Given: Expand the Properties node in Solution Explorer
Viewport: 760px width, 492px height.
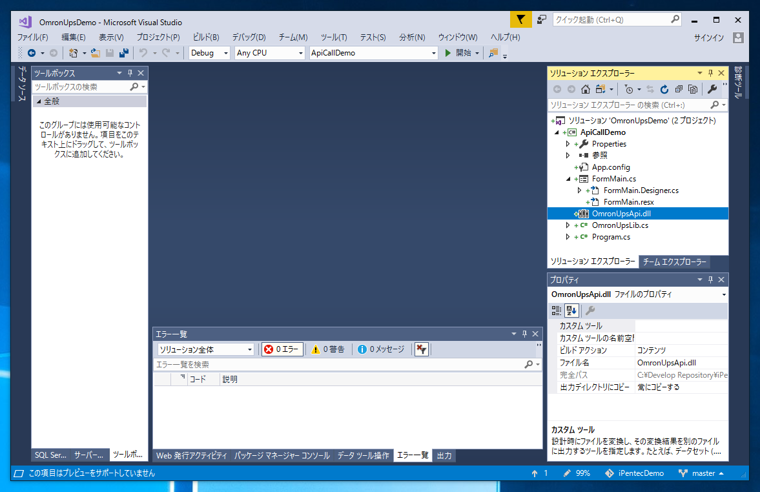Looking at the screenshot, I should coord(568,144).
